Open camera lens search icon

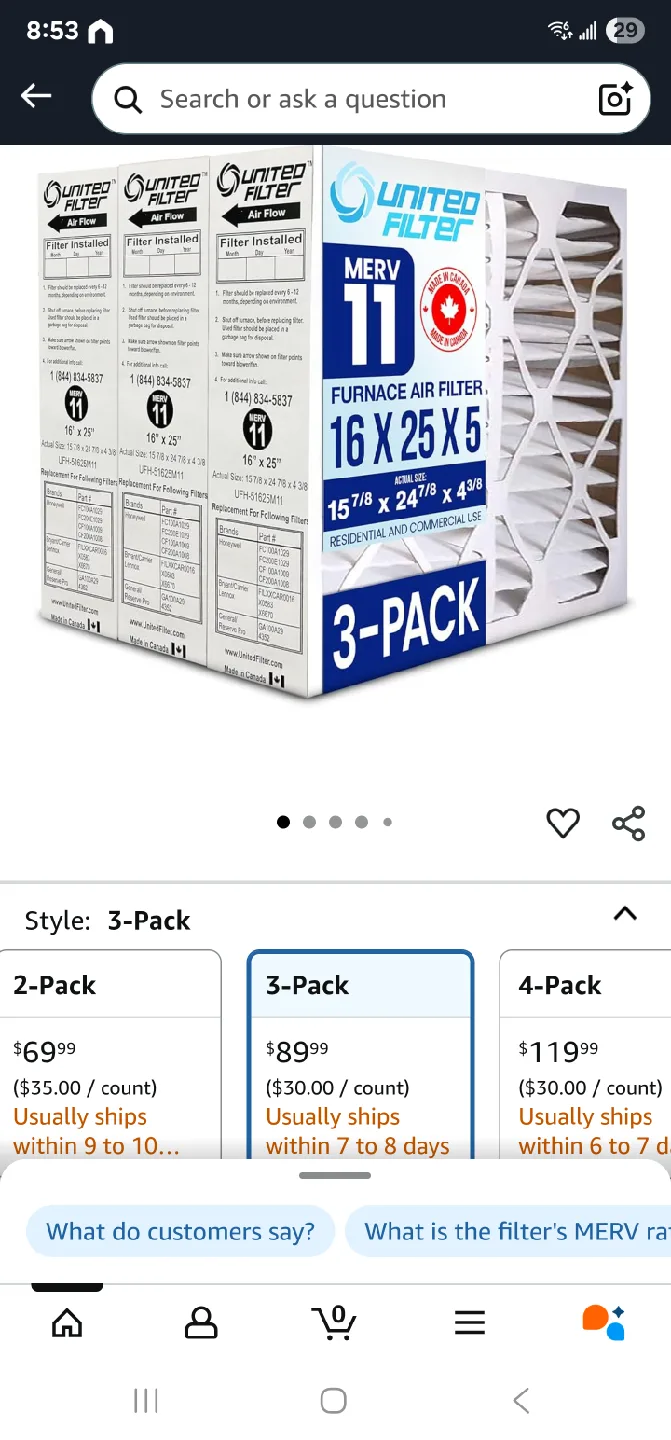pyautogui.click(x=616, y=99)
